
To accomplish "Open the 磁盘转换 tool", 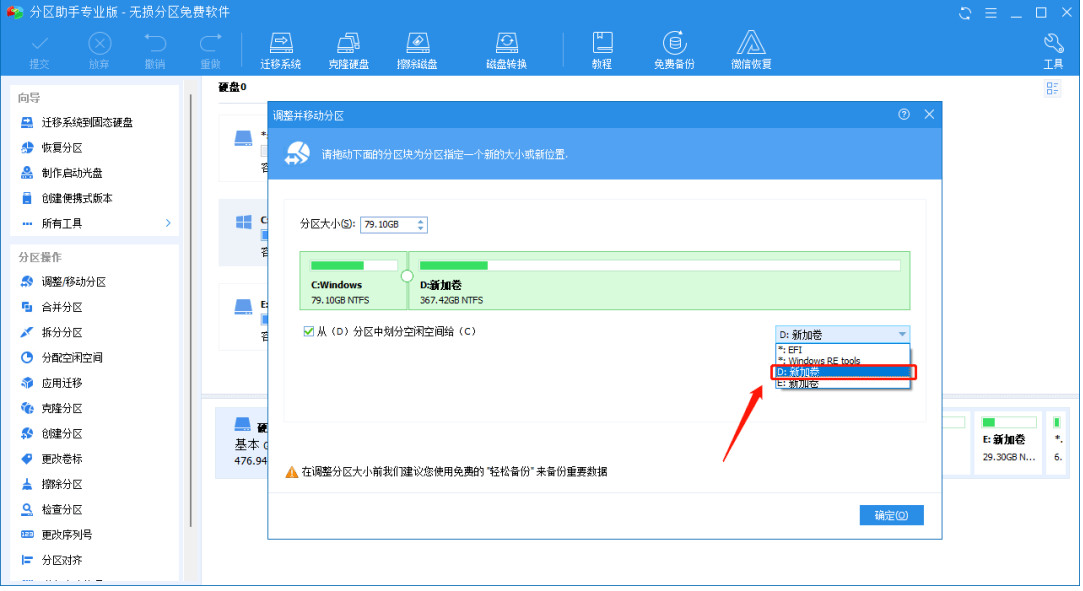I will point(506,50).
